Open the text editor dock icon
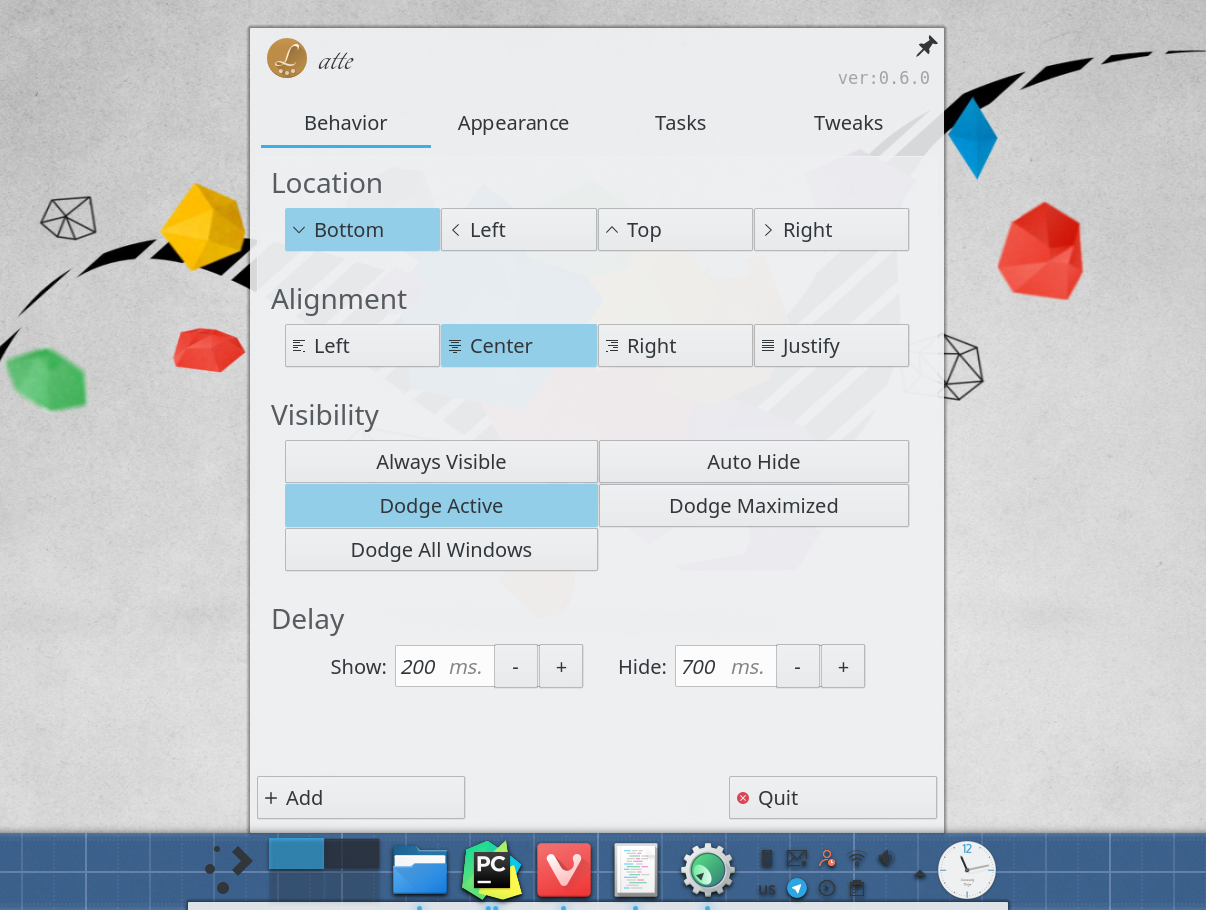Image resolution: width=1206 pixels, height=910 pixels. point(635,870)
